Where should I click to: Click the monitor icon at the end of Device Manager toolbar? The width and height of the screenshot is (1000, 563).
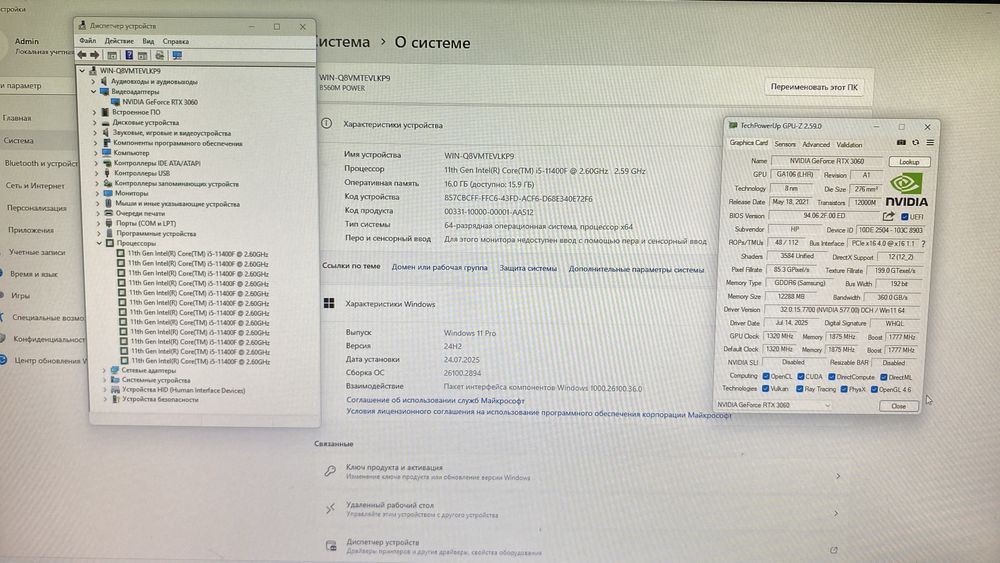pos(177,55)
